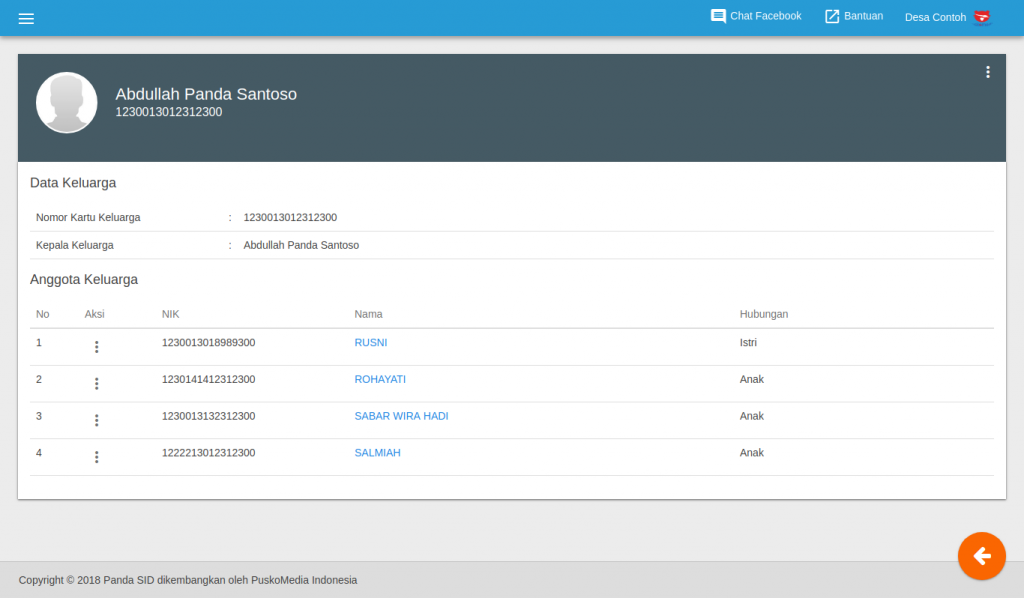Click the Hubungan column header
Screen dimensions: 1024x598
click(x=764, y=314)
